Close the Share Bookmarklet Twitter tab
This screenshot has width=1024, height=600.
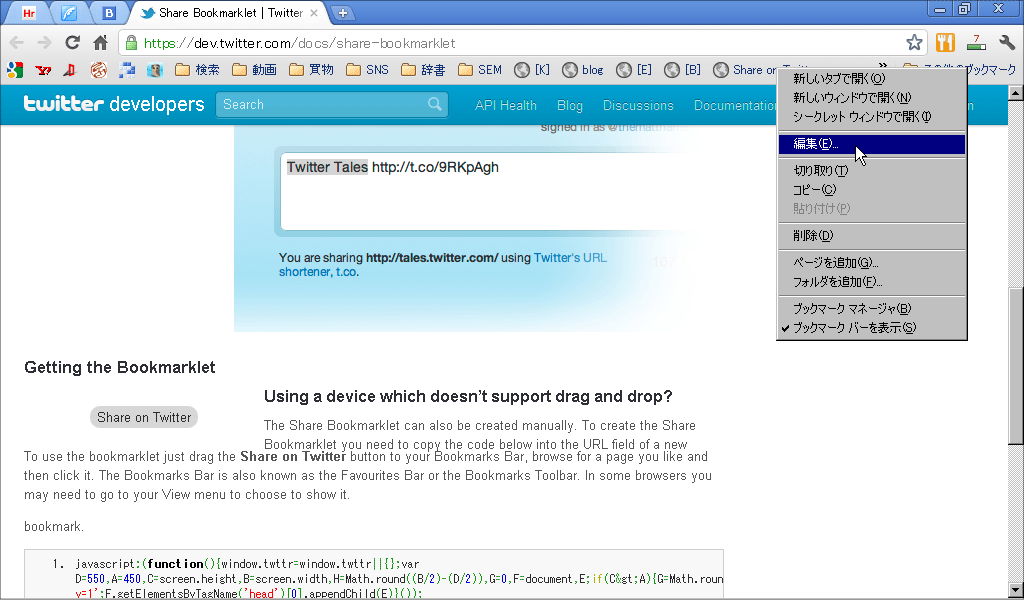coord(314,12)
